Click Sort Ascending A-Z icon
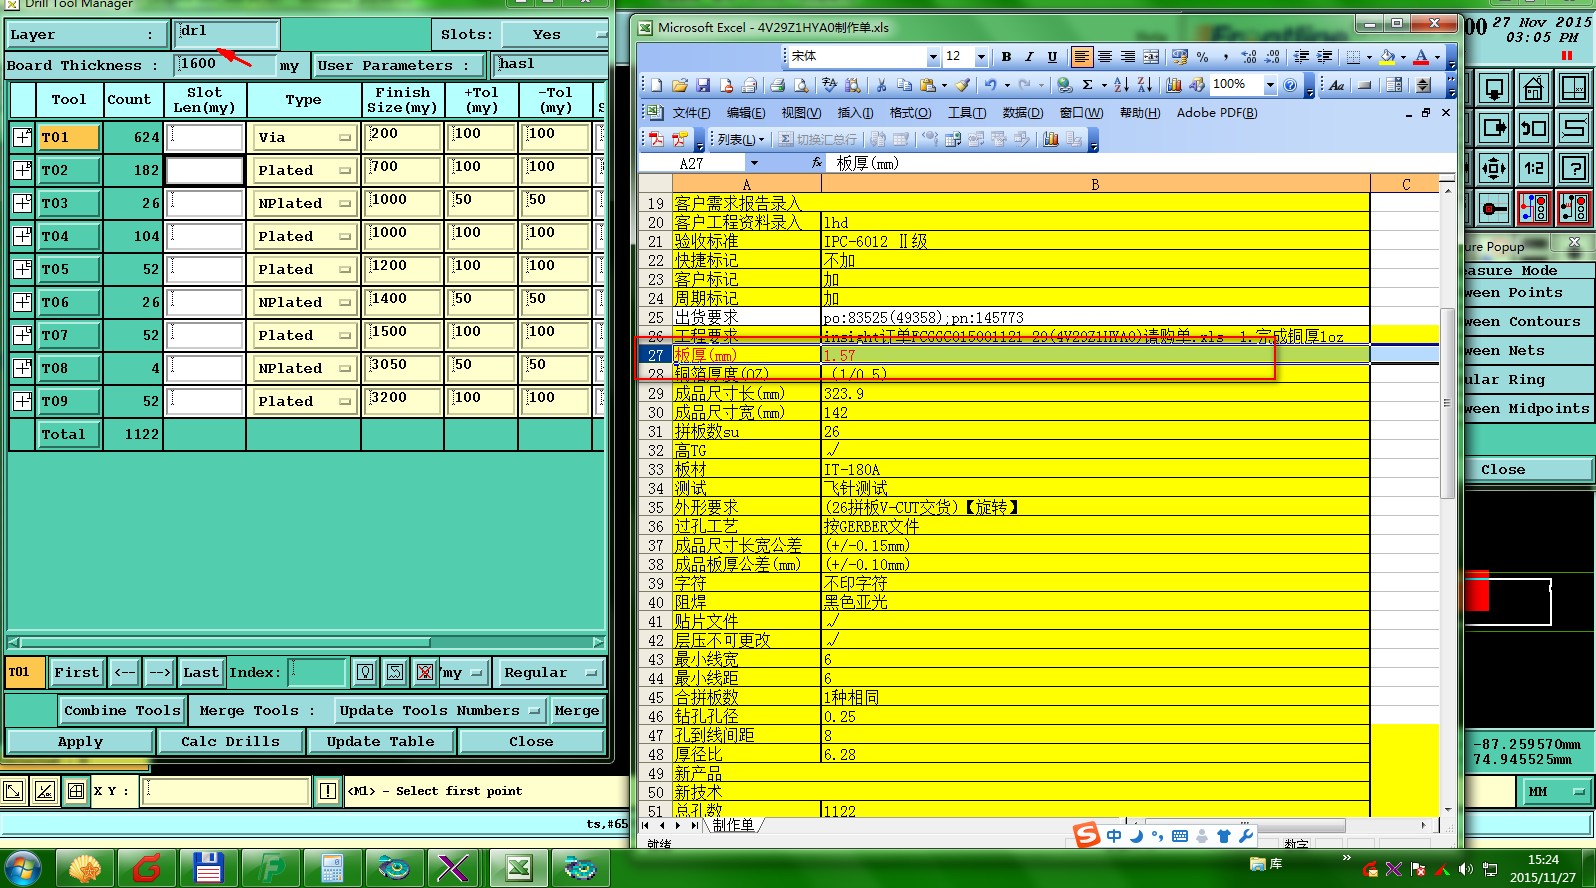Image resolution: width=1596 pixels, height=888 pixels. 1121,85
